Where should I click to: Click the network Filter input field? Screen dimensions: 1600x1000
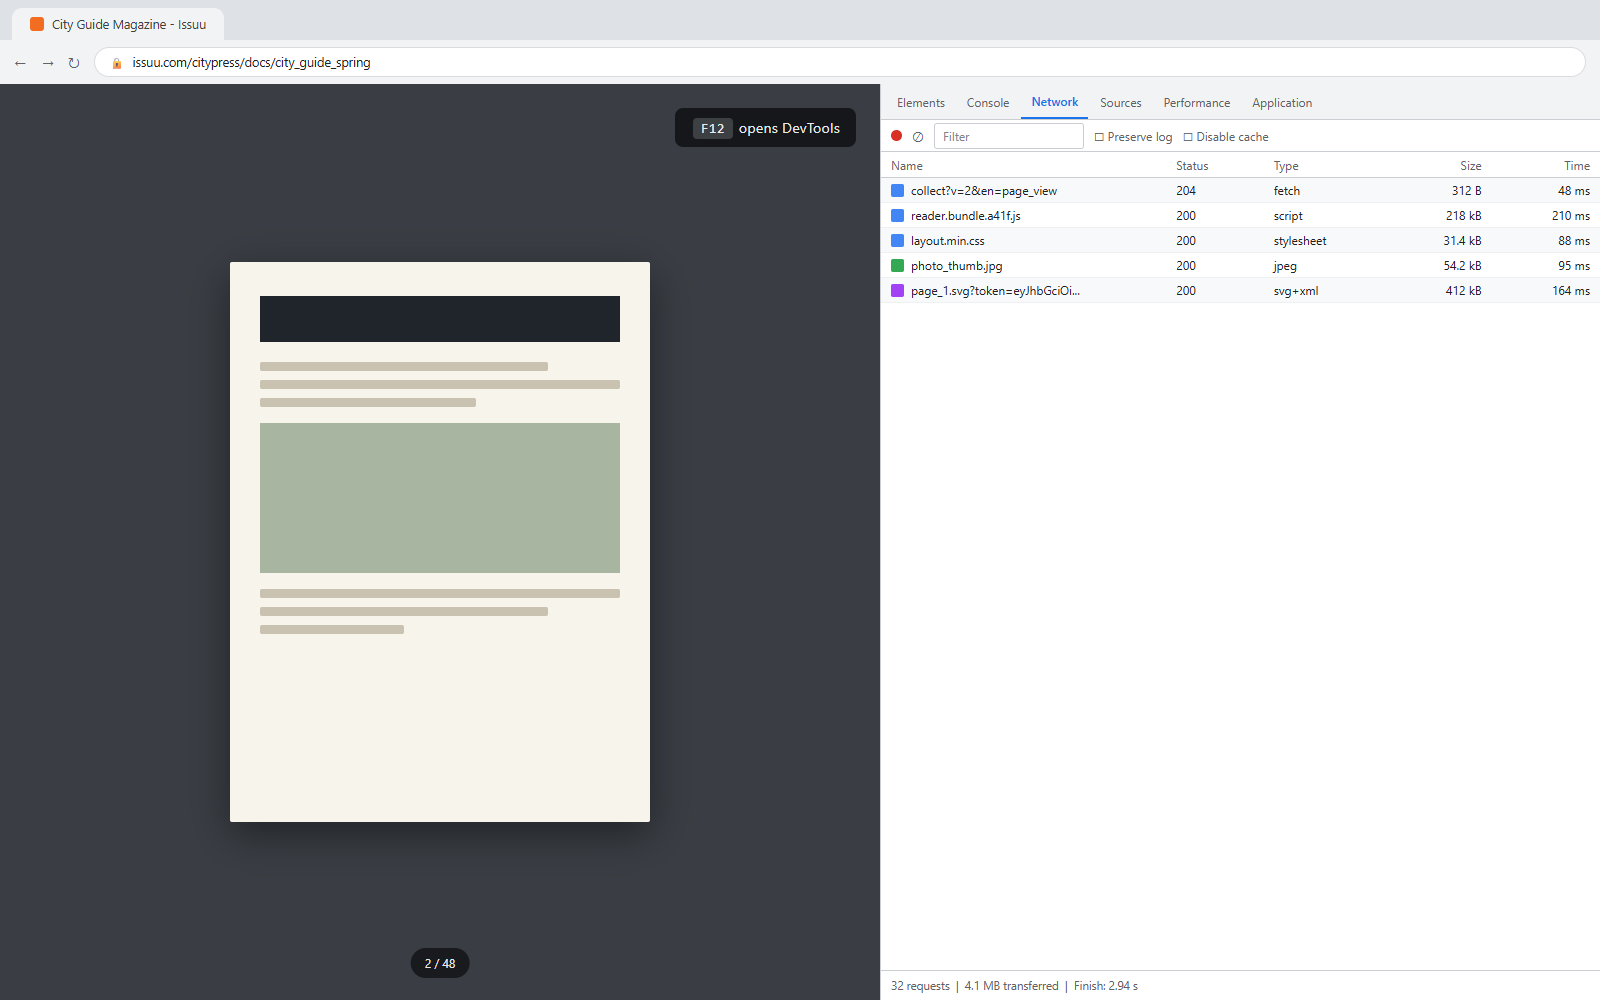click(x=1008, y=136)
